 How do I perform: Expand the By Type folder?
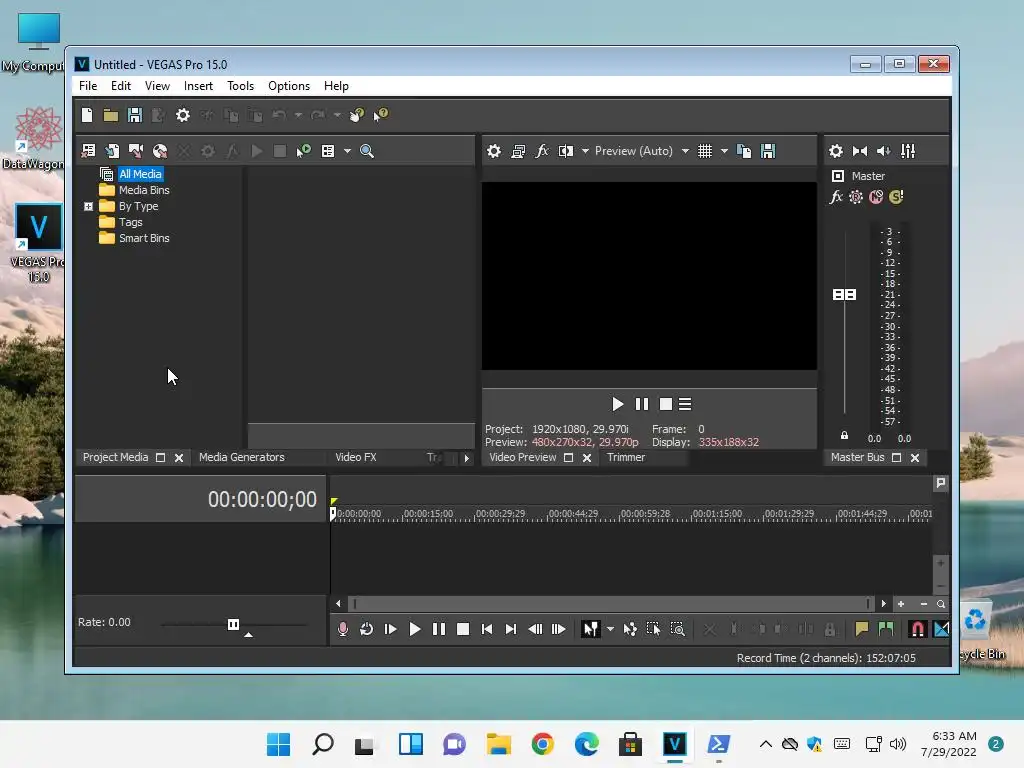point(88,206)
